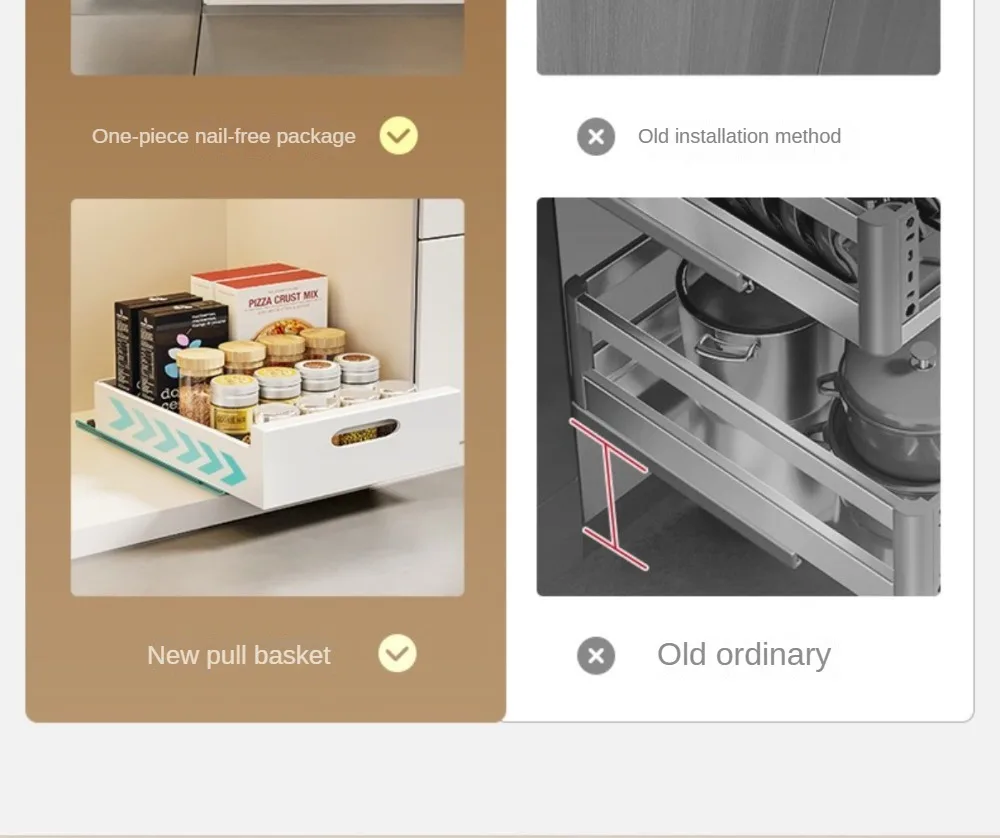This screenshot has height=838, width=1000.
Task: Click the gray X icon beside Old installation method
Action: pos(596,136)
